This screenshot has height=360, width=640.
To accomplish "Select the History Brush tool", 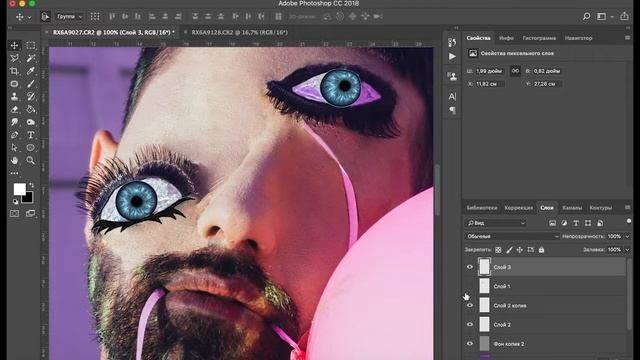I will [x=31, y=96].
